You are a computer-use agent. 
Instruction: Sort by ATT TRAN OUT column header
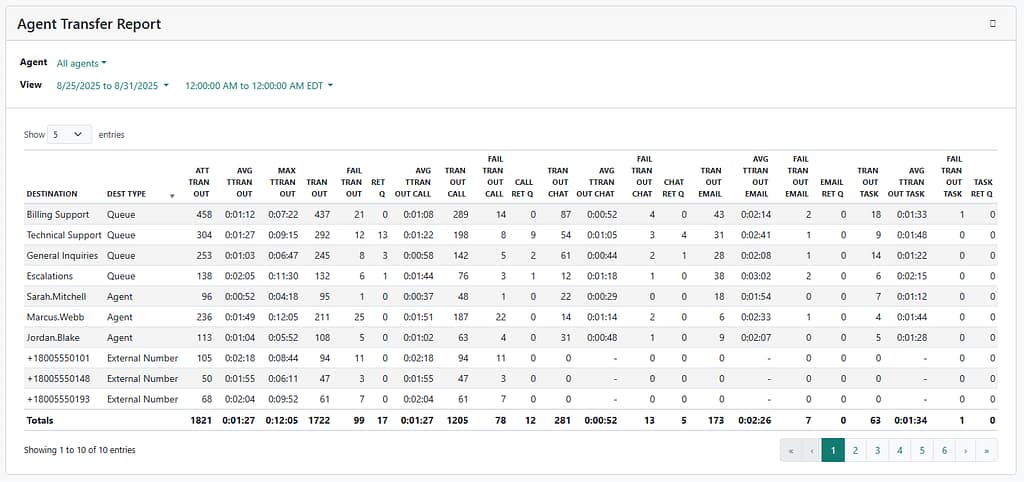pos(199,182)
